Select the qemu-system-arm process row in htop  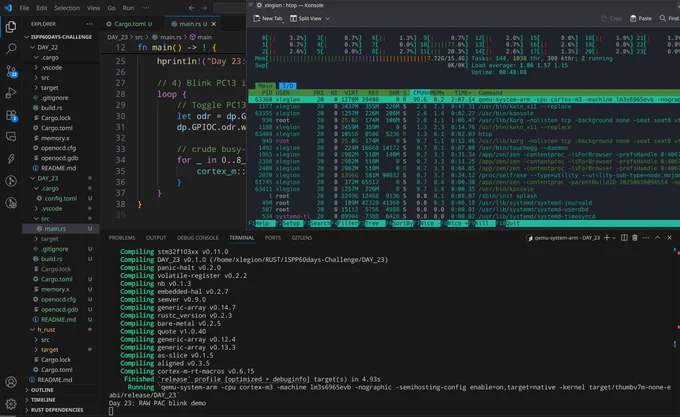tap(464, 99)
